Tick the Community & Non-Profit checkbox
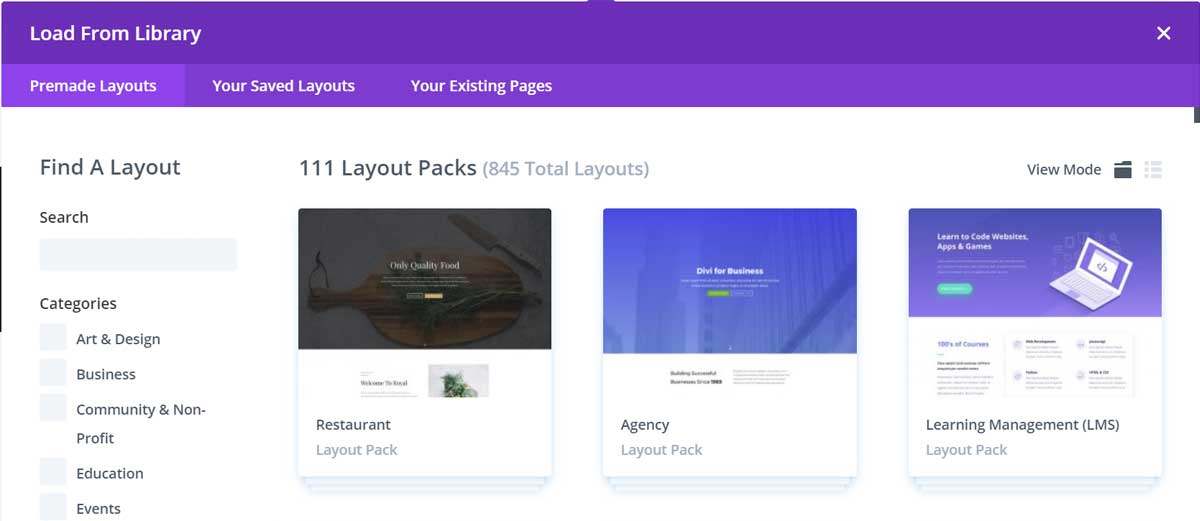This screenshot has width=1200, height=521. [53, 408]
